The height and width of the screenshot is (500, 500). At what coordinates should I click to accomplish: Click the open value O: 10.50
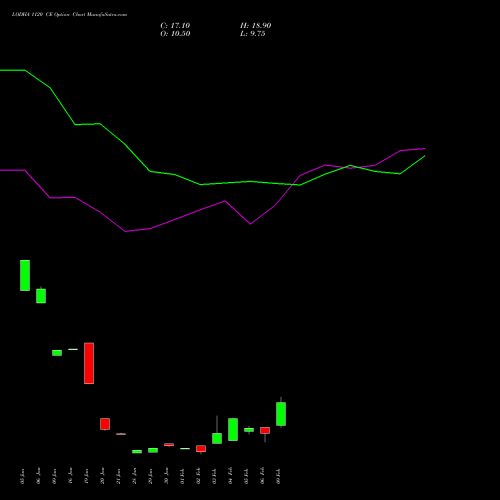tap(175, 34)
